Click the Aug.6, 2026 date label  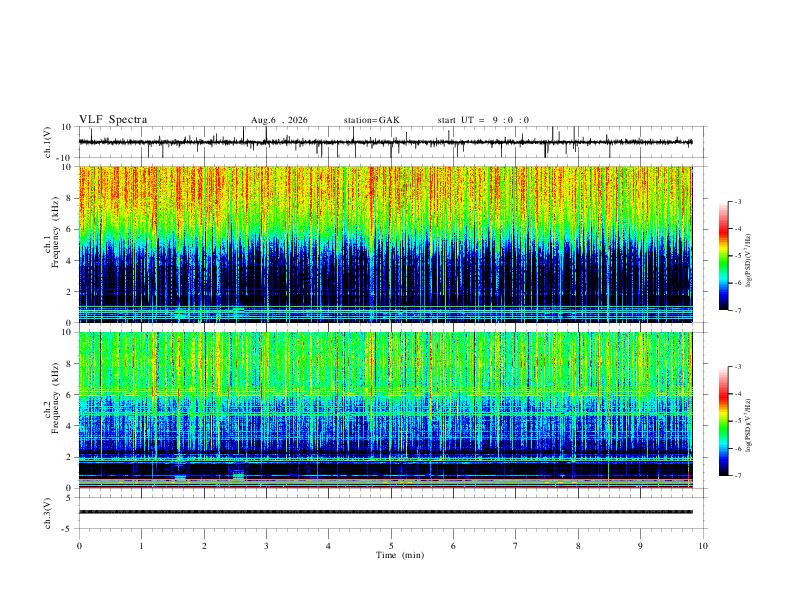pos(279,120)
